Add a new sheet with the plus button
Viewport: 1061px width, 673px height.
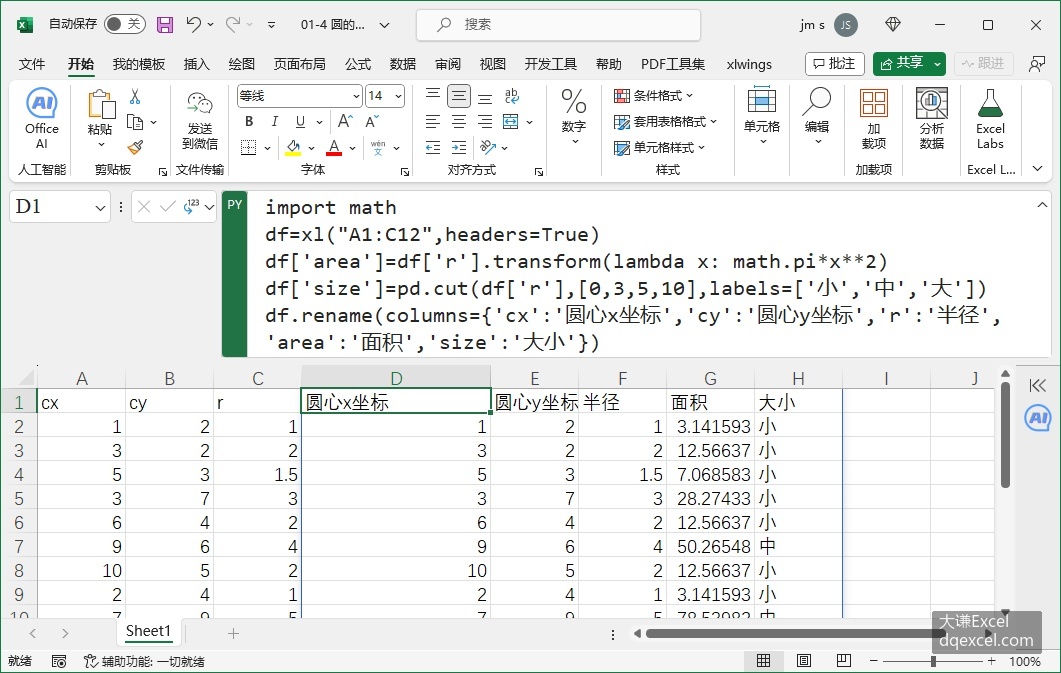233,634
